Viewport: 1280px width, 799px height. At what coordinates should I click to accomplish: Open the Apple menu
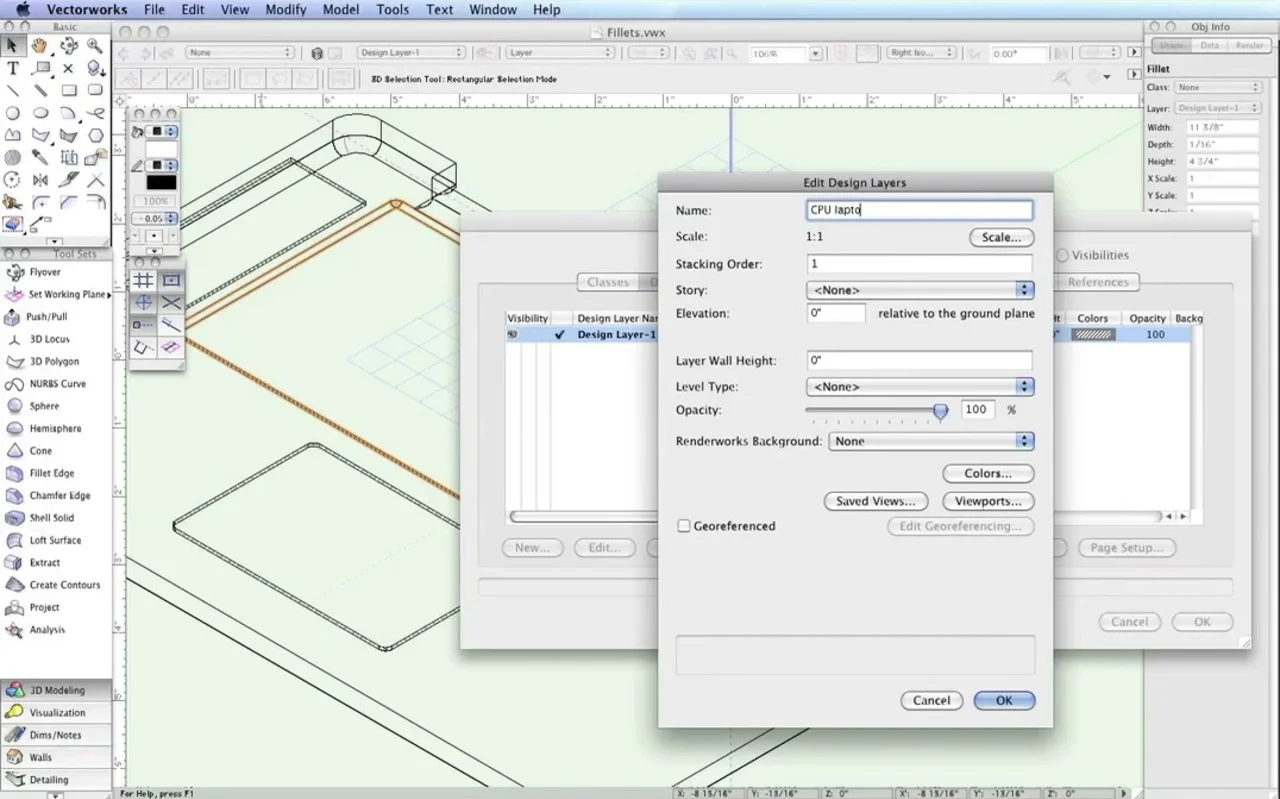coord(22,9)
